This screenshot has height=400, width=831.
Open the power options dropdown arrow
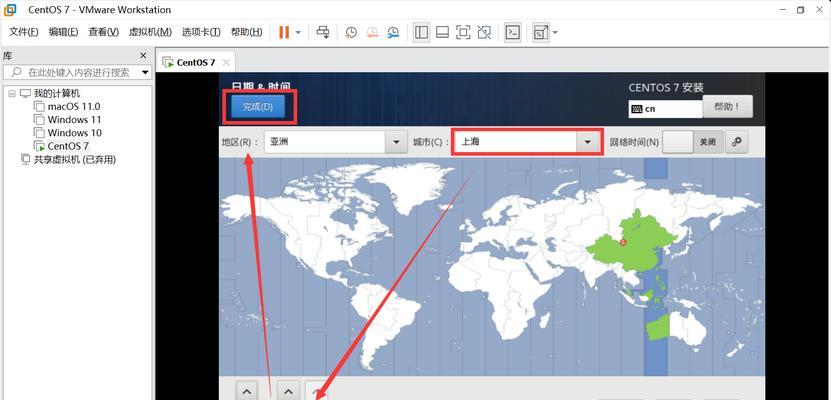tap(298, 32)
